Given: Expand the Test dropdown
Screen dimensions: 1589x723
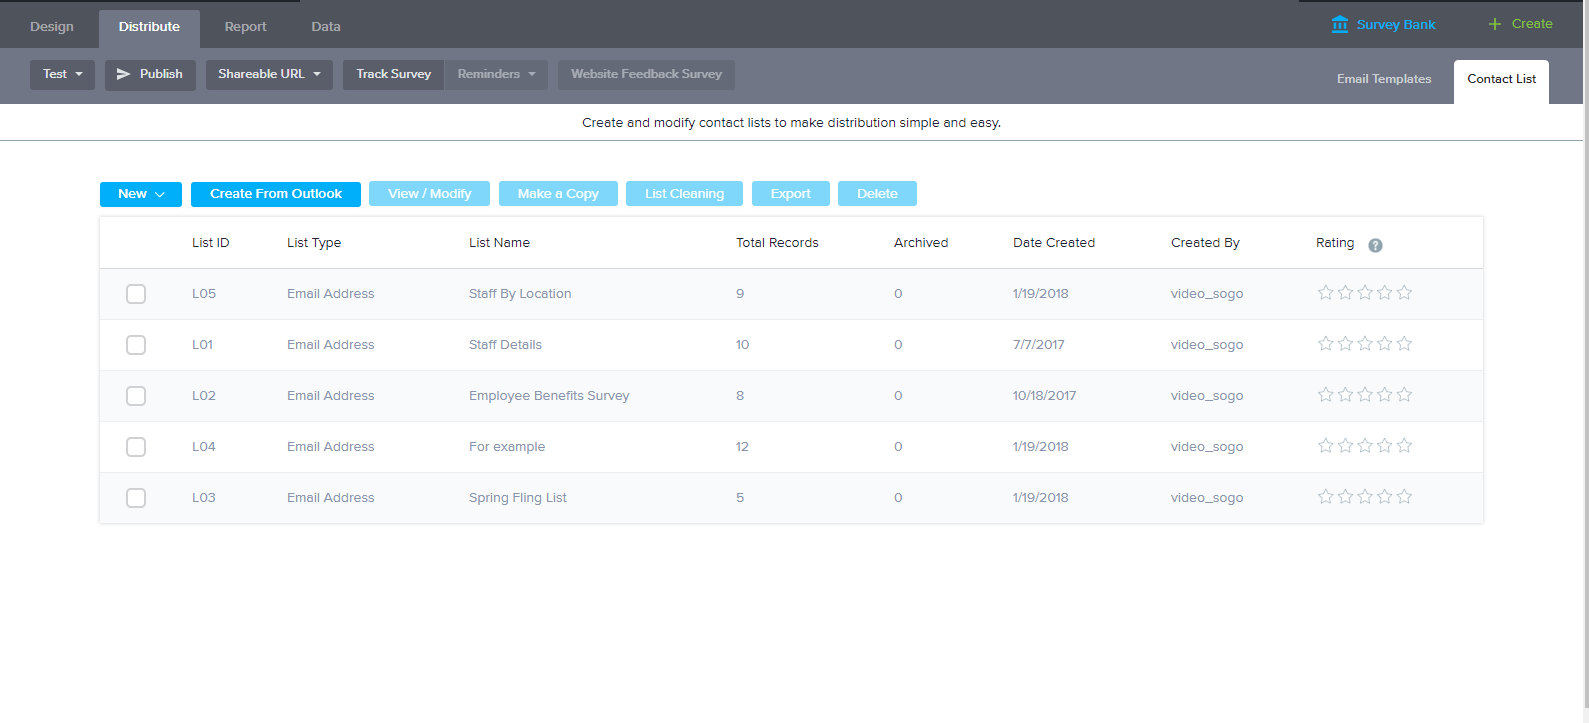Looking at the screenshot, I should [x=62, y=74].
